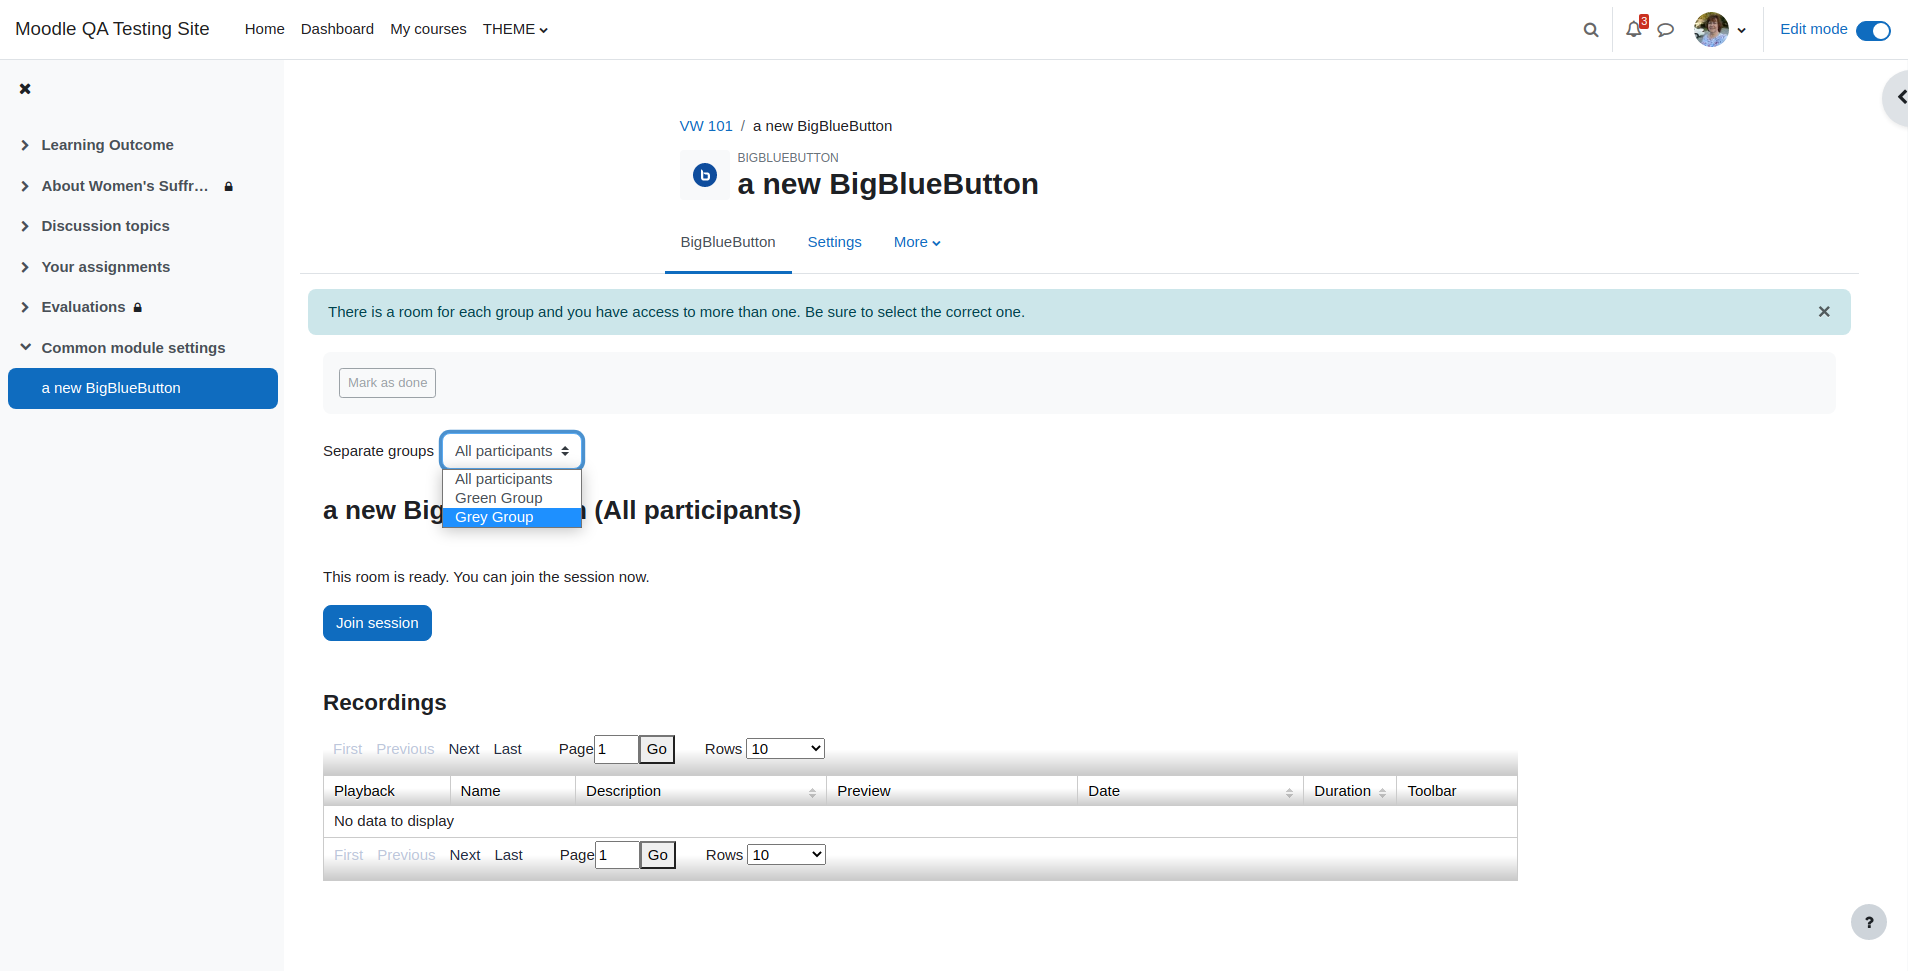Switch to the BigBlueButton tab
The image size is (1908, 971).
(728, 242)
